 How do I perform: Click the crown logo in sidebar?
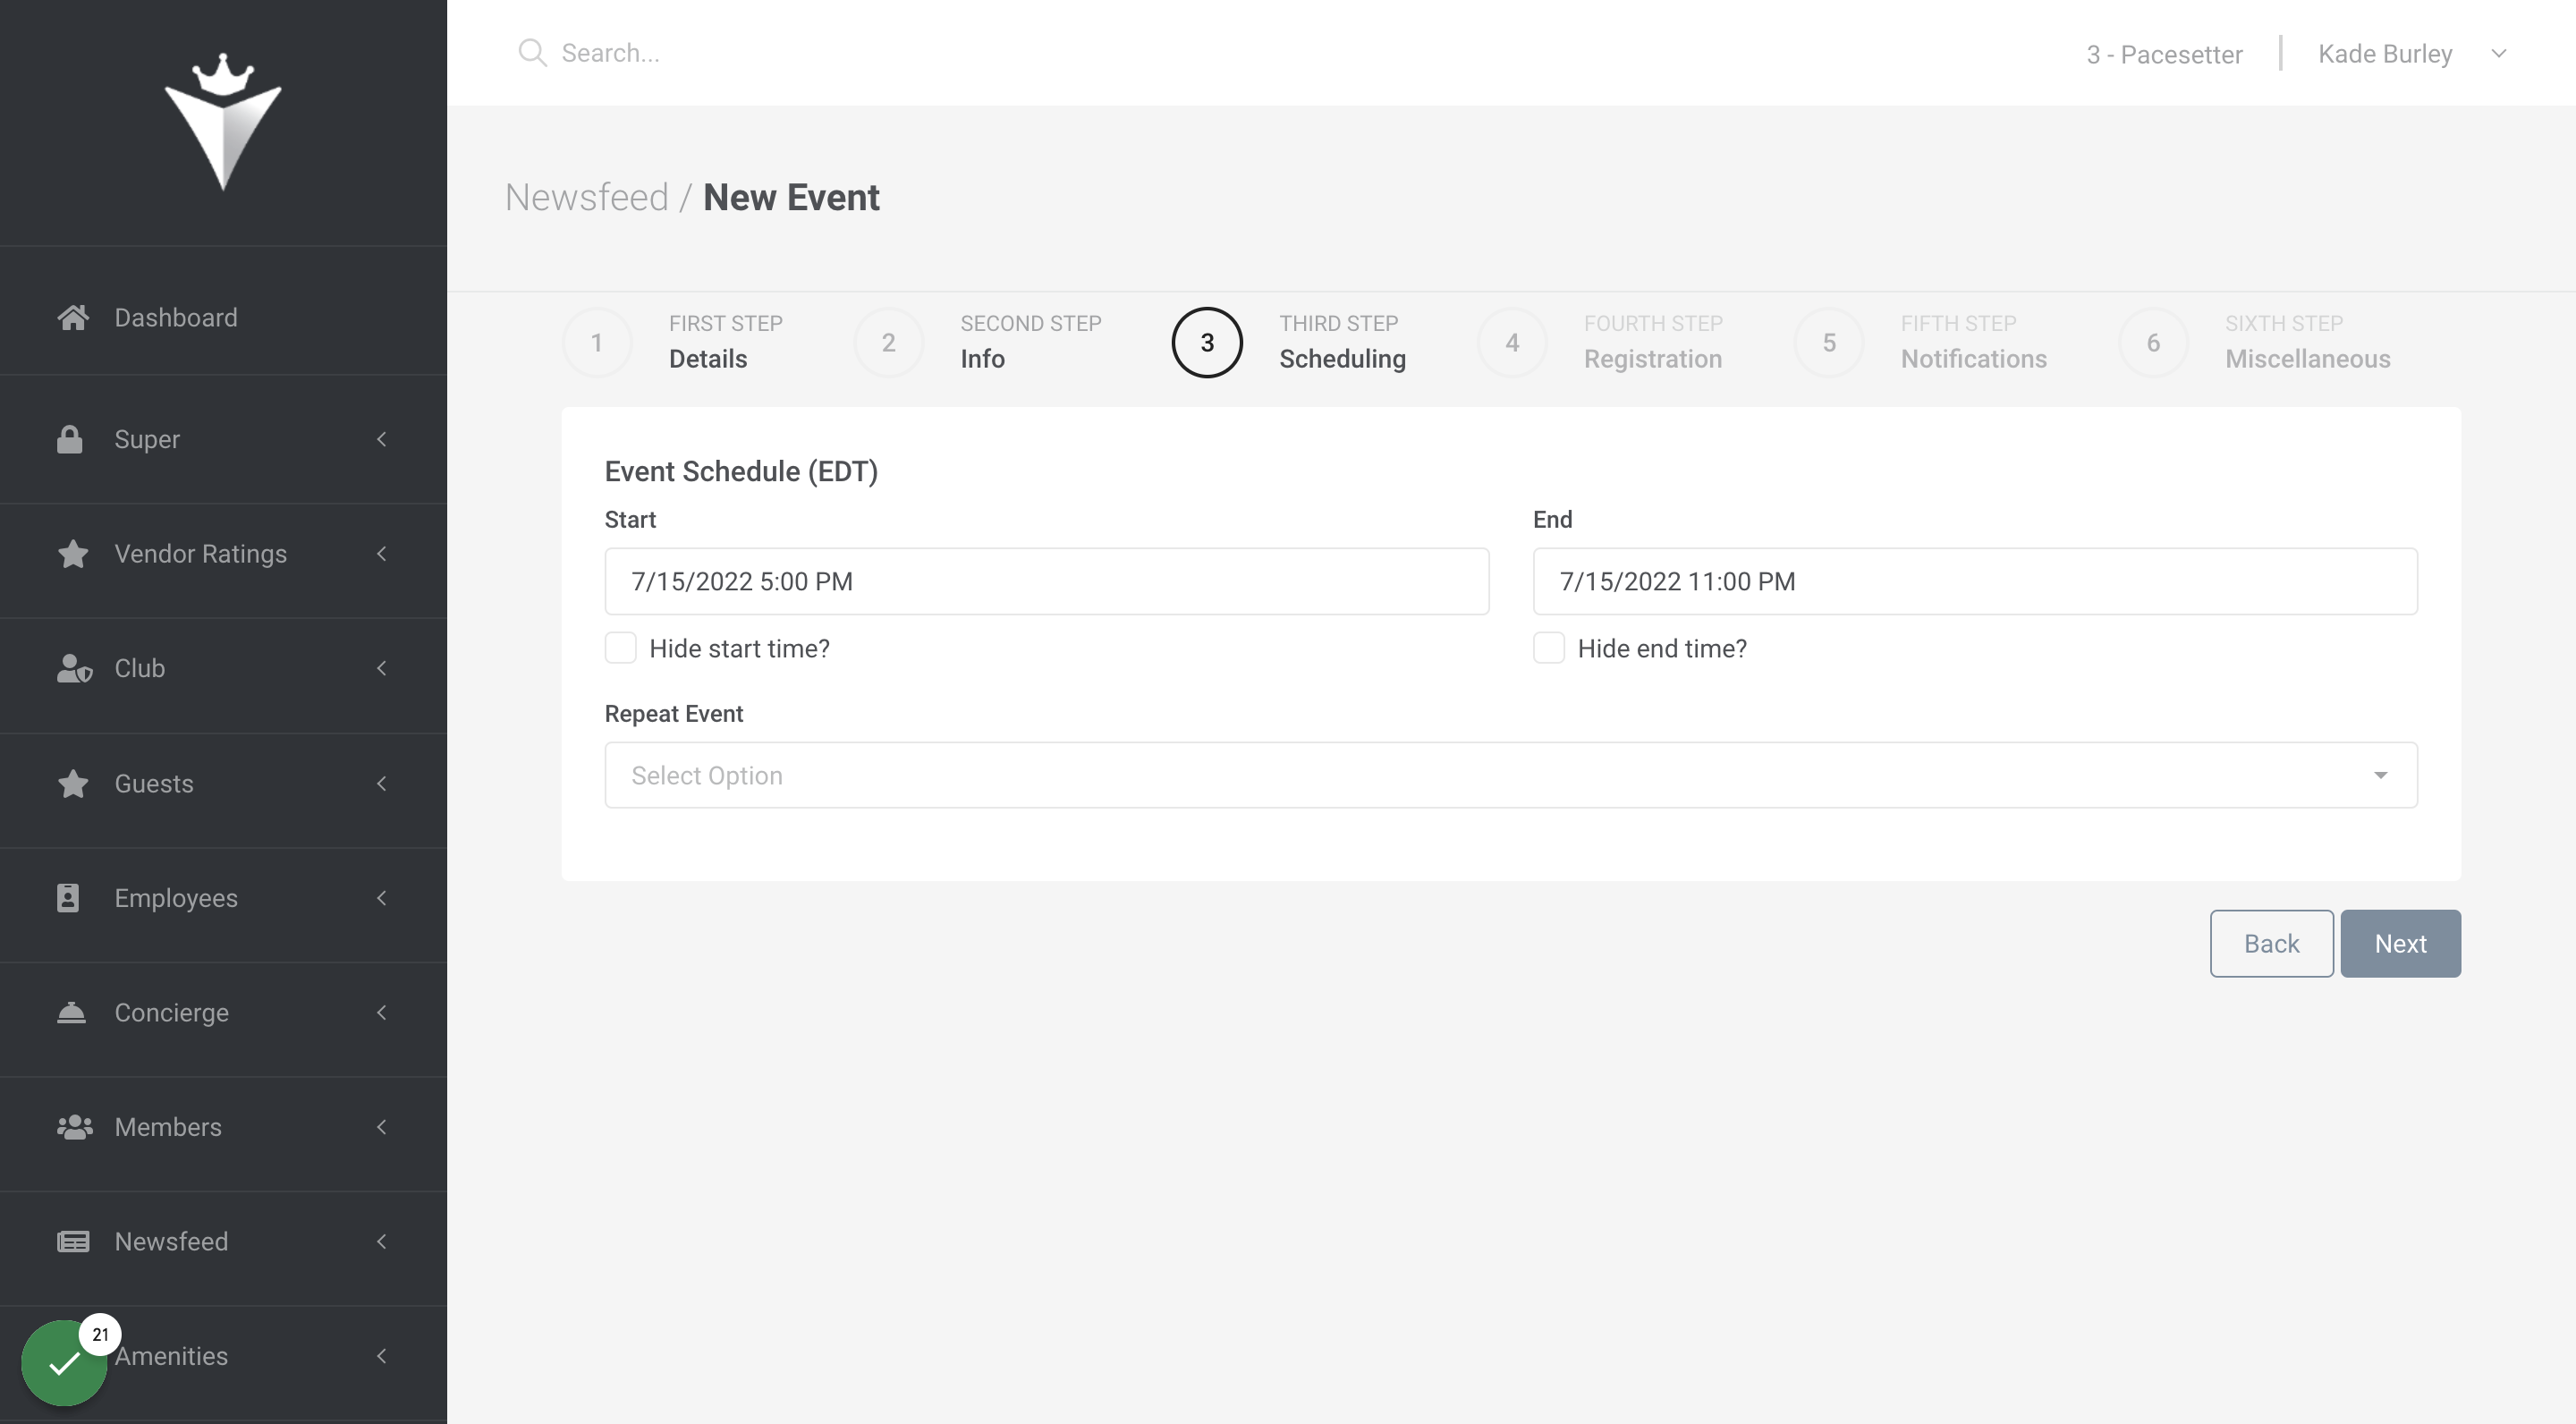click(x=223, y=121)
